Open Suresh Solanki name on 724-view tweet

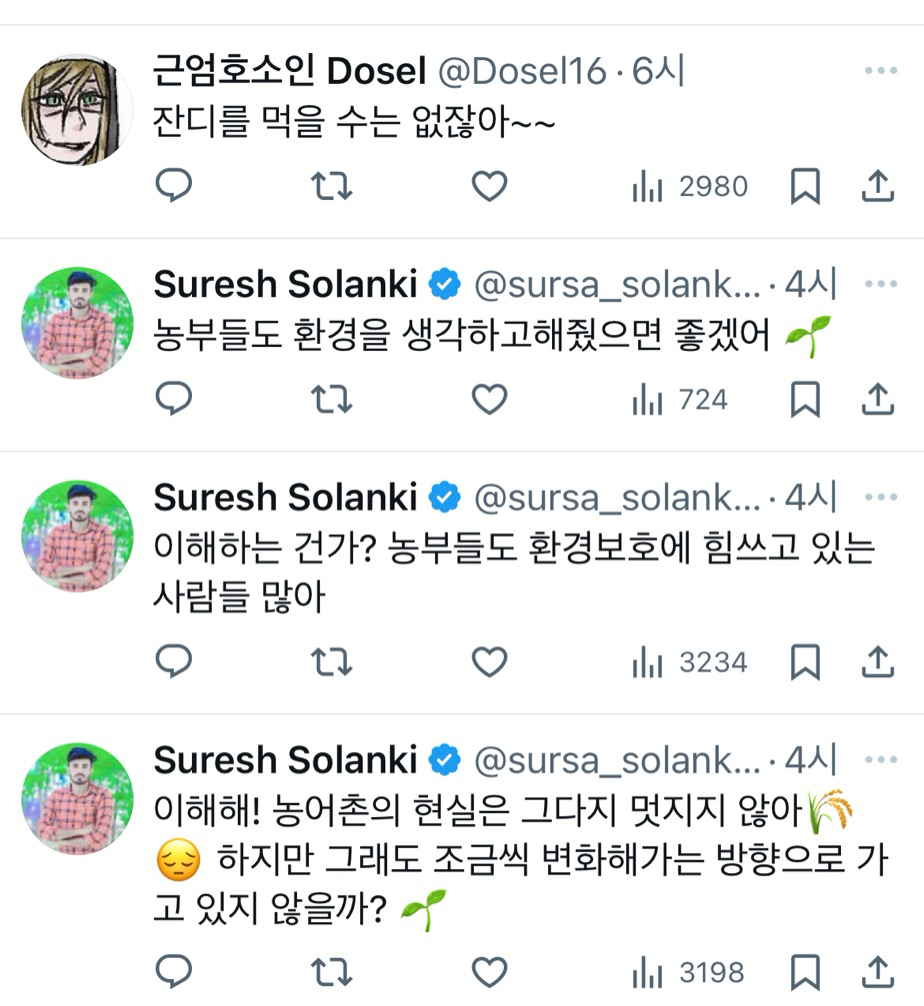pos(285,285)
